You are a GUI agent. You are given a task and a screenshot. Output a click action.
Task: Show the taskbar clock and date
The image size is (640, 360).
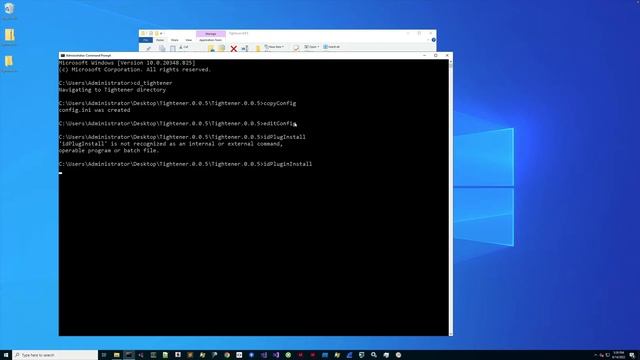[x=619, y=355]
